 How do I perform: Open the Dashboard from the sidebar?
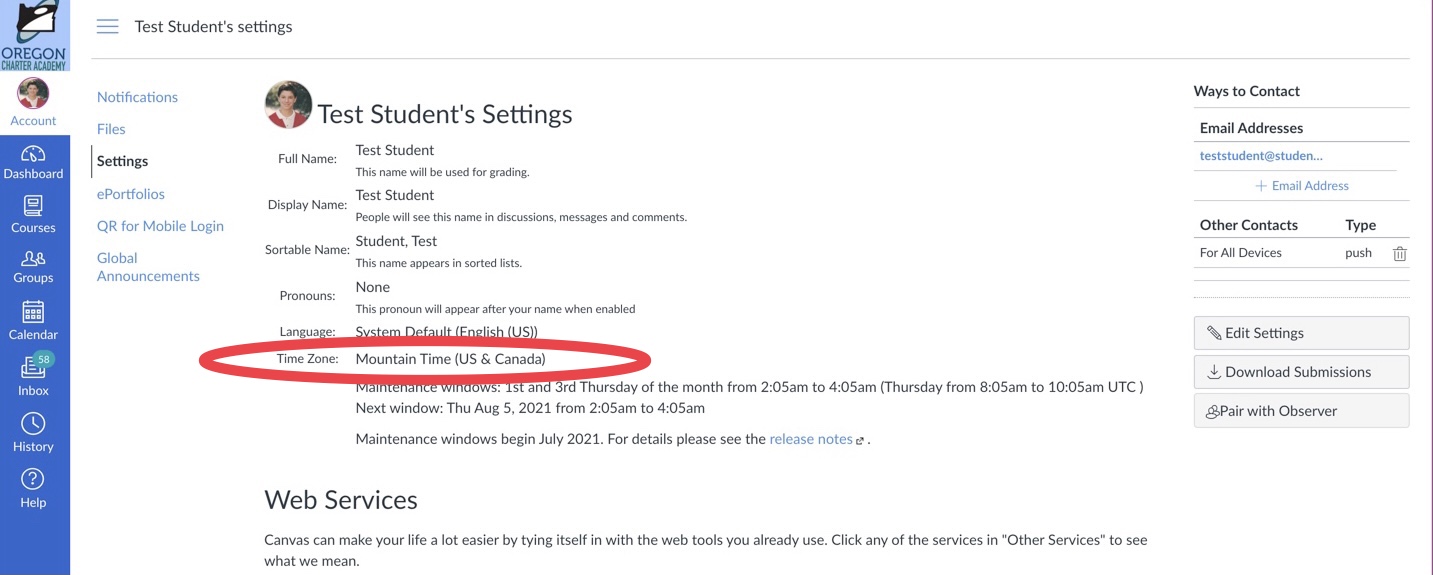pos(34,162)
